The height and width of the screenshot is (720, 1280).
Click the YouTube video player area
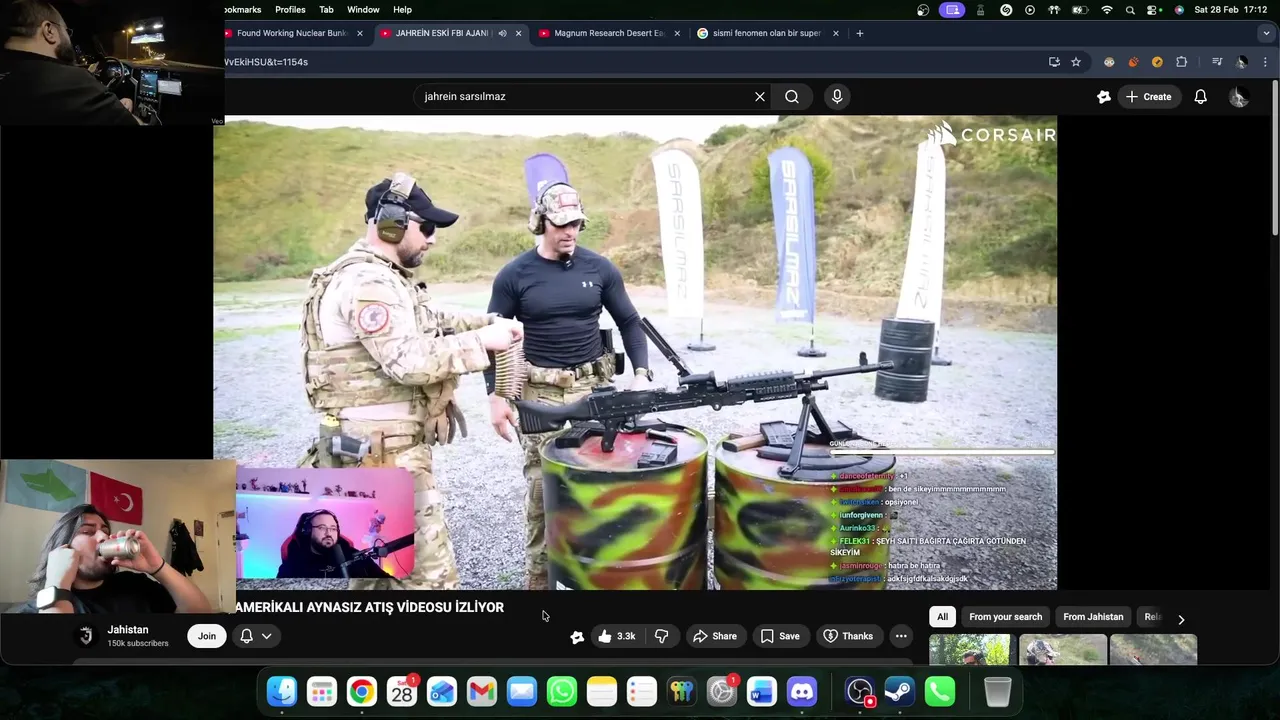tap(635, 352)
